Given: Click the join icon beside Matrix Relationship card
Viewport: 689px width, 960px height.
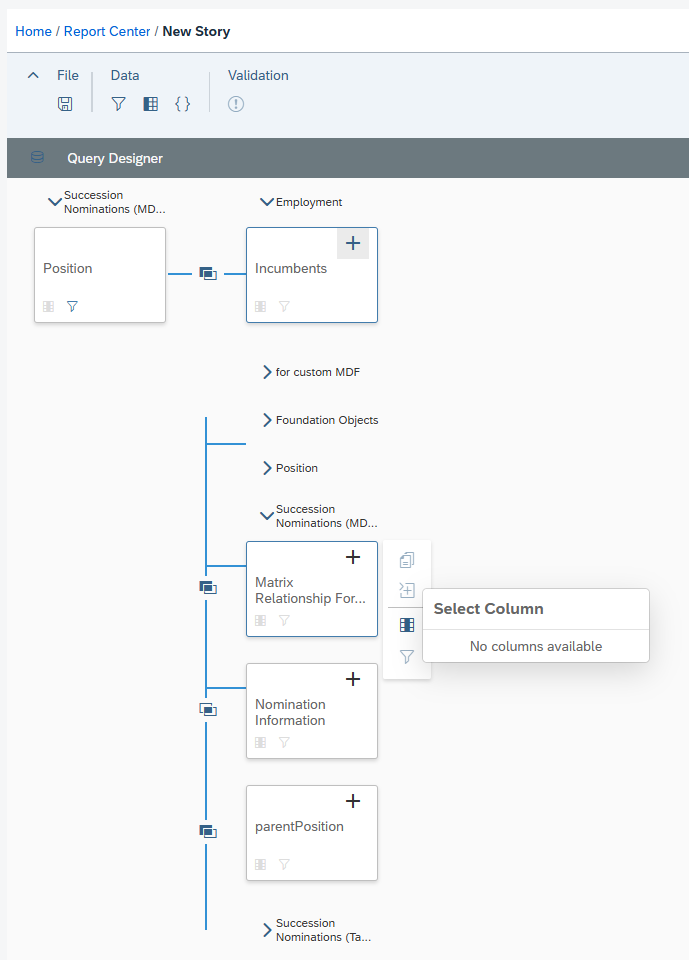Looking at the screenshot, I should 208,588.
